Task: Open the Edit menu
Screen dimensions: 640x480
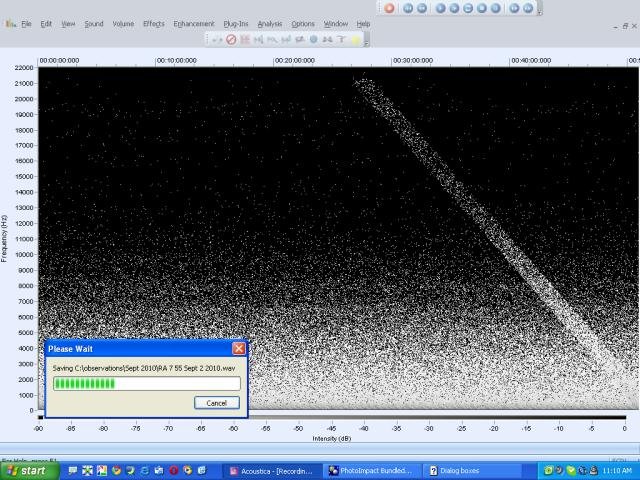Action: coord(46,24)
